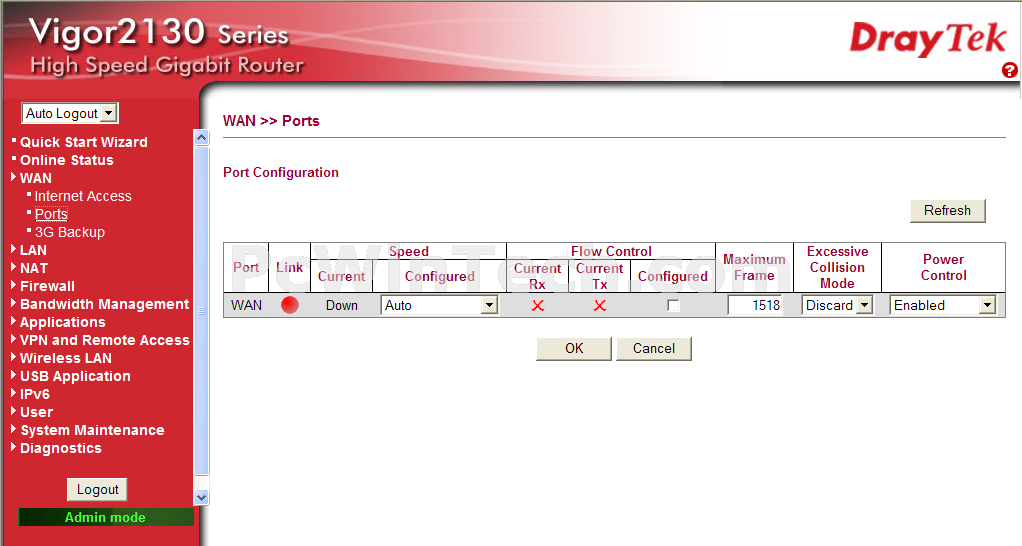1022x546 pixels.
Task: Click the sidebar scrollbar thumb
Action: [201, 311]
